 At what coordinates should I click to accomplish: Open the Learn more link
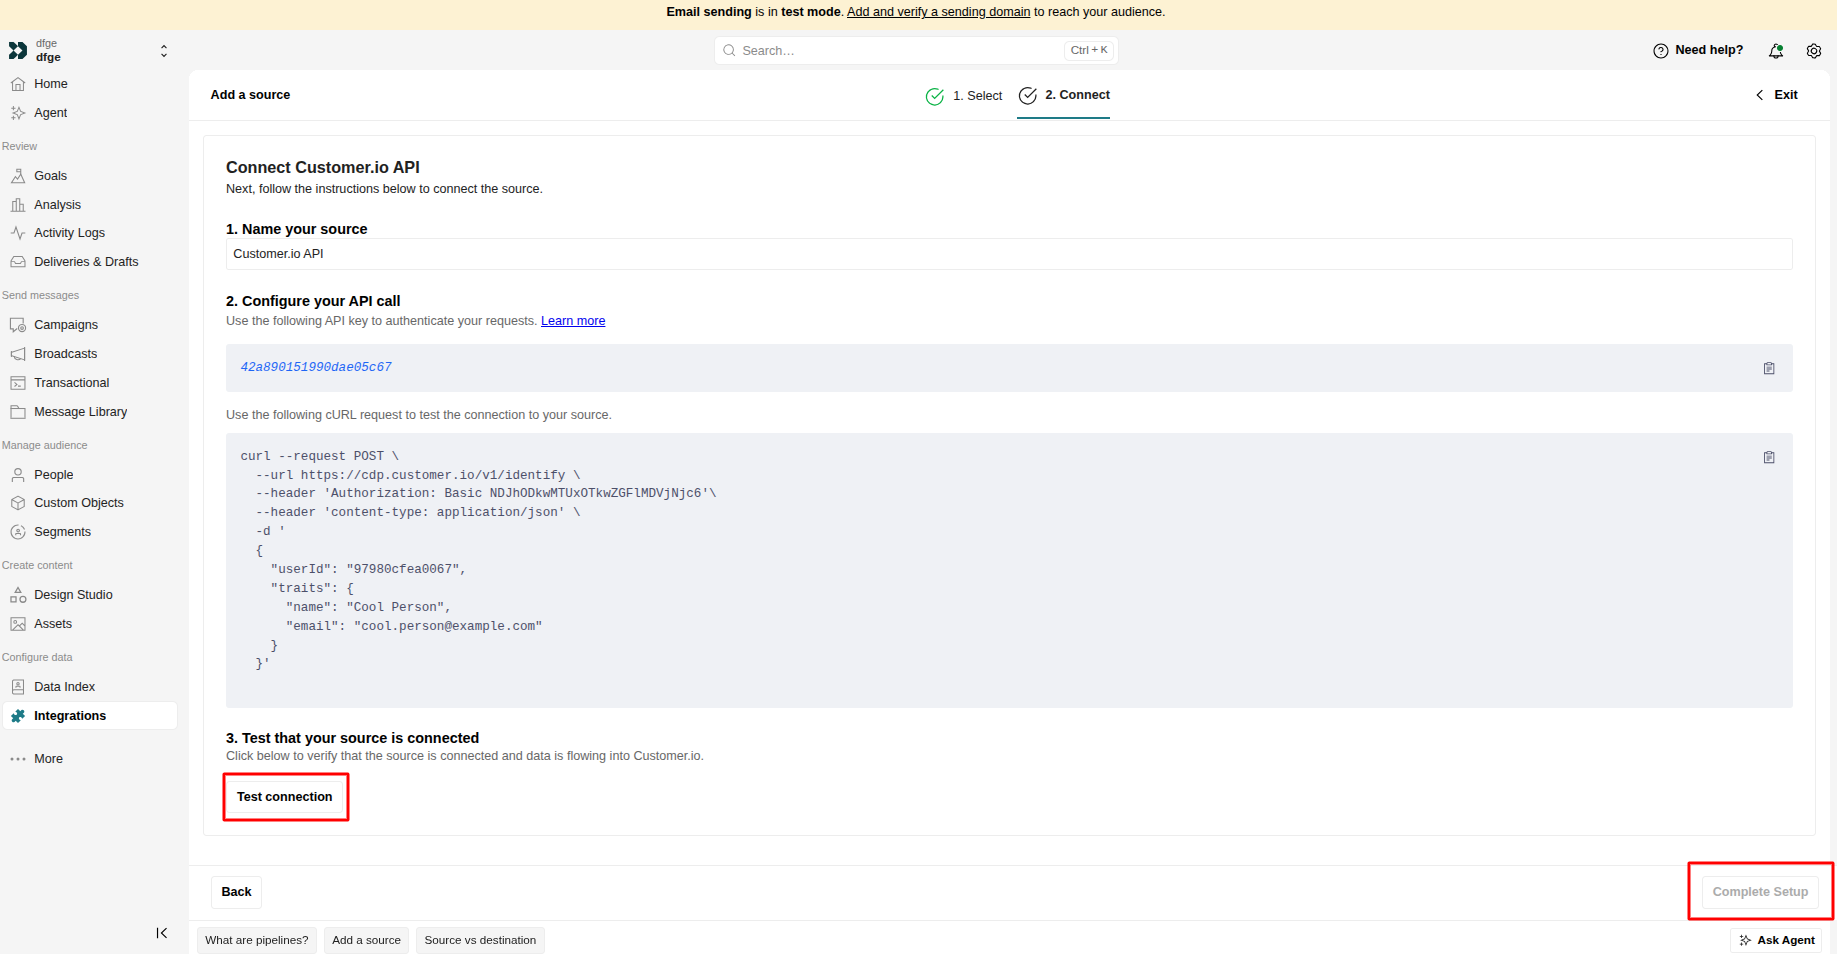point(573,321)
